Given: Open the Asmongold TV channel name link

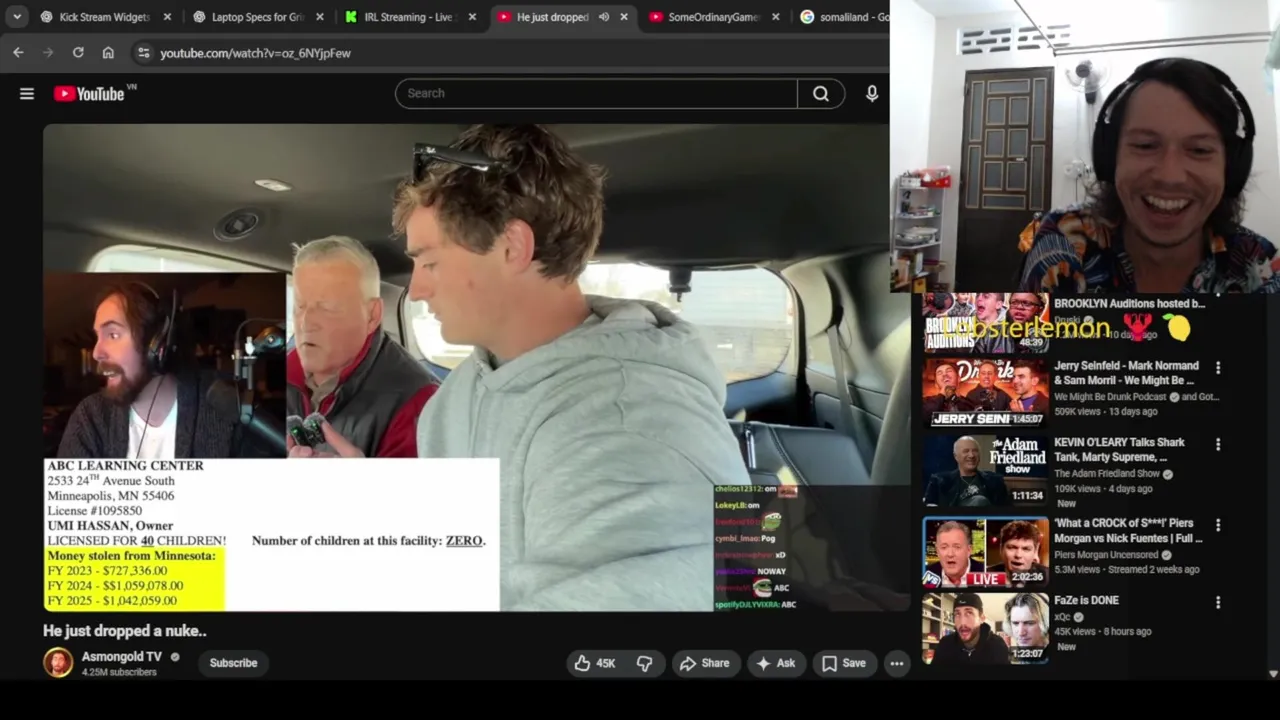Looking at the screenshot, I should [x=122, y=657].
